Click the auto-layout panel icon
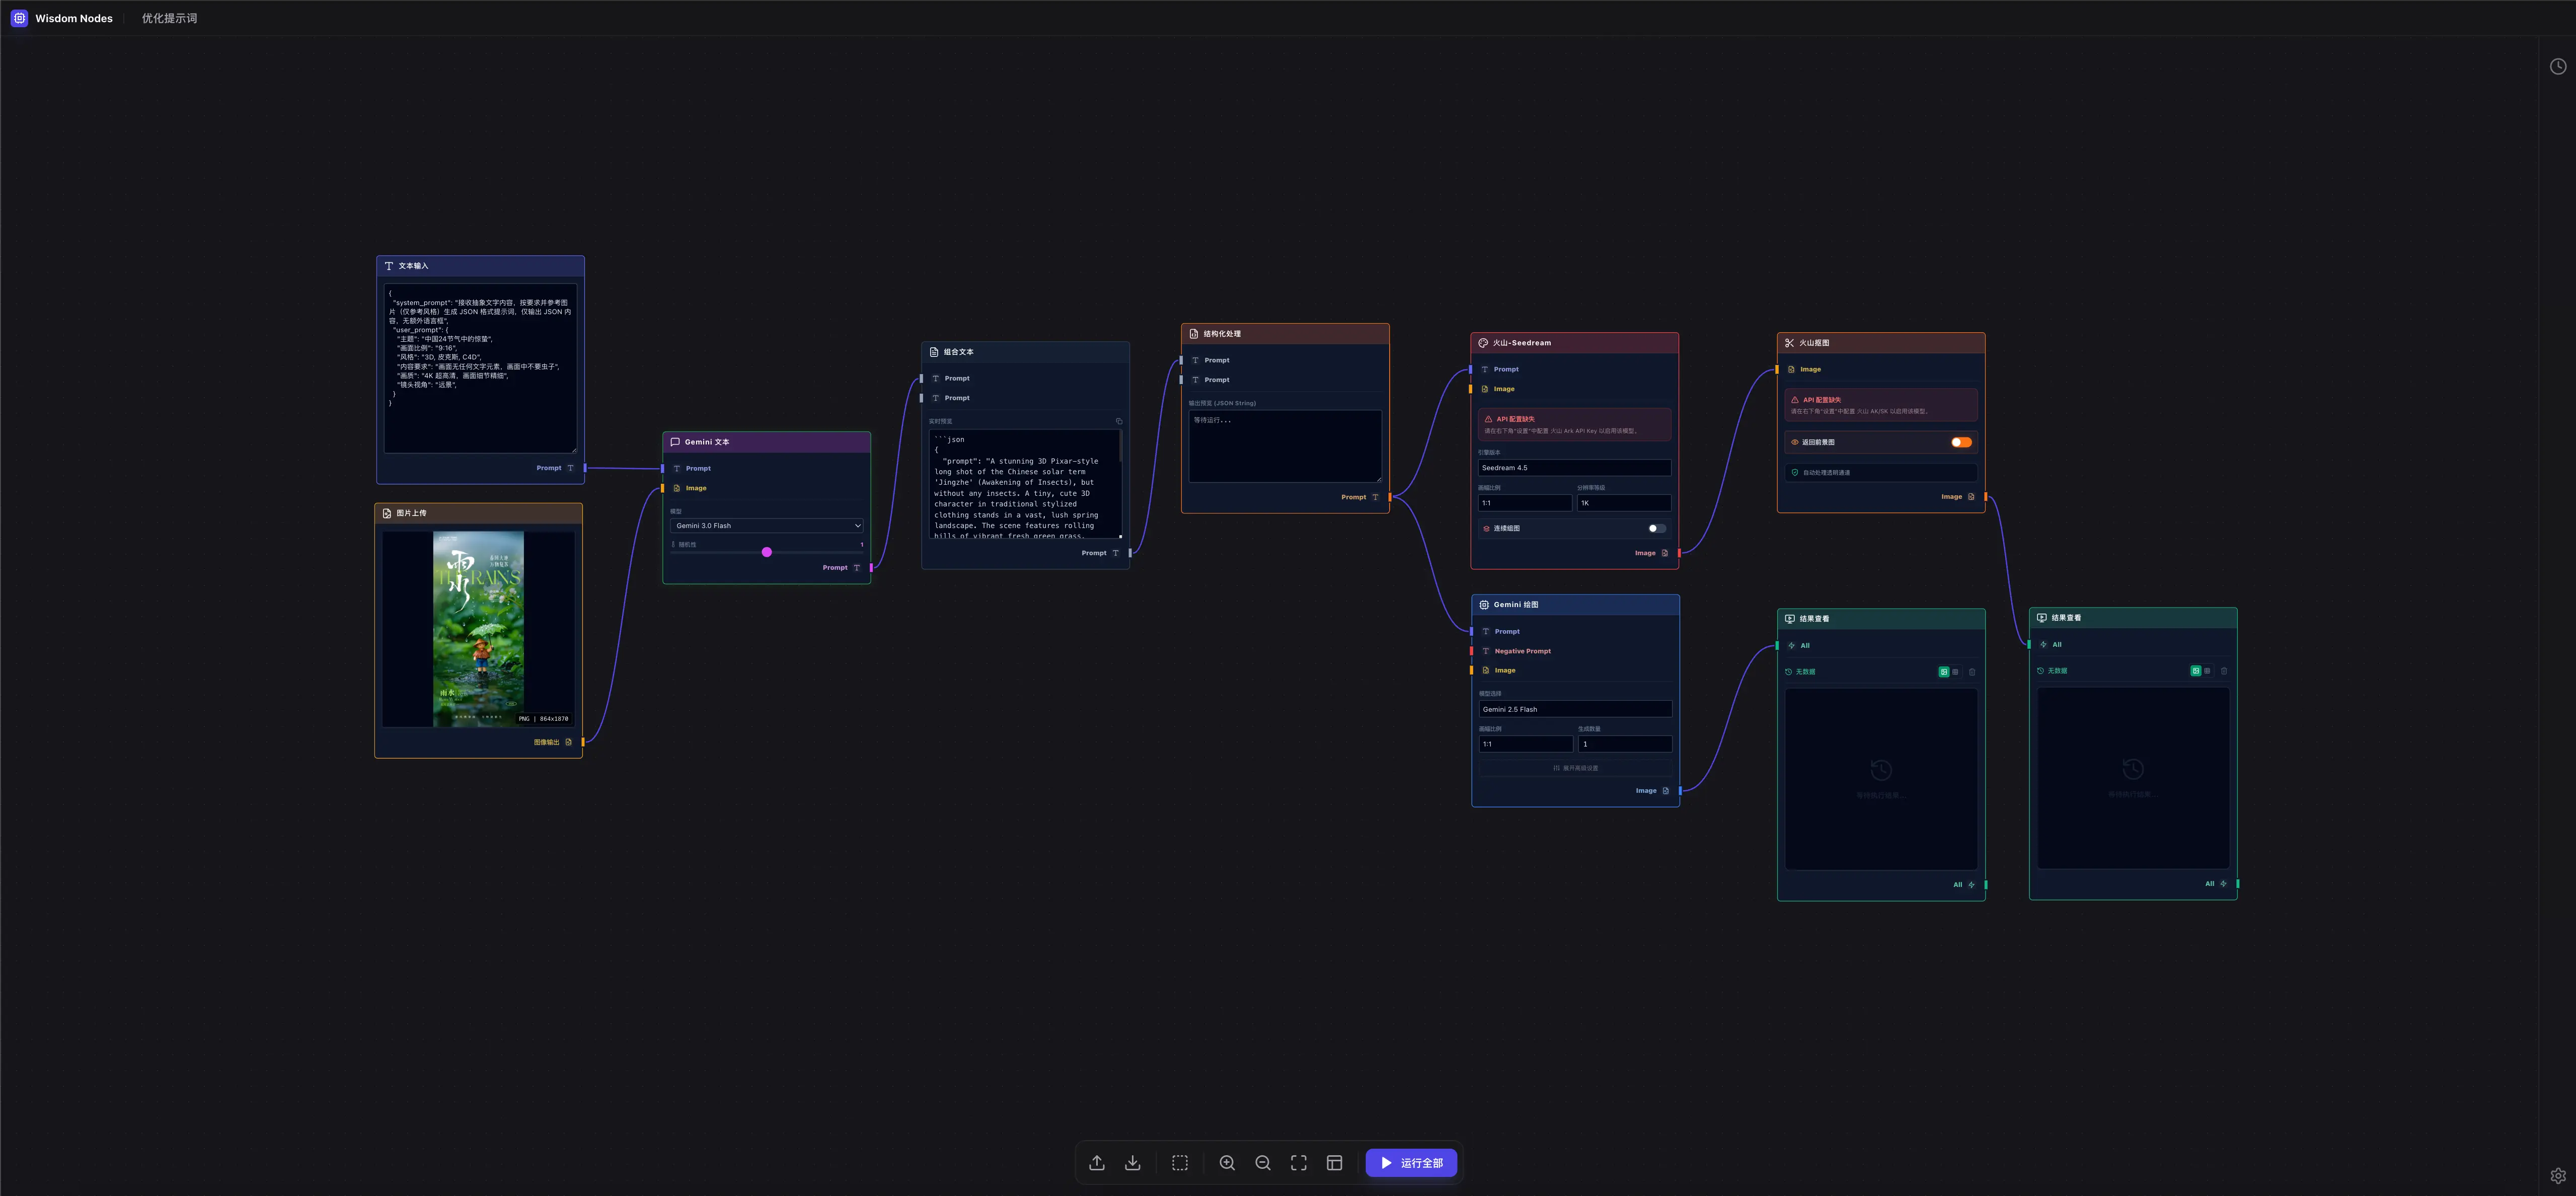Screen dimensions: 2576x1196 1334,1162
